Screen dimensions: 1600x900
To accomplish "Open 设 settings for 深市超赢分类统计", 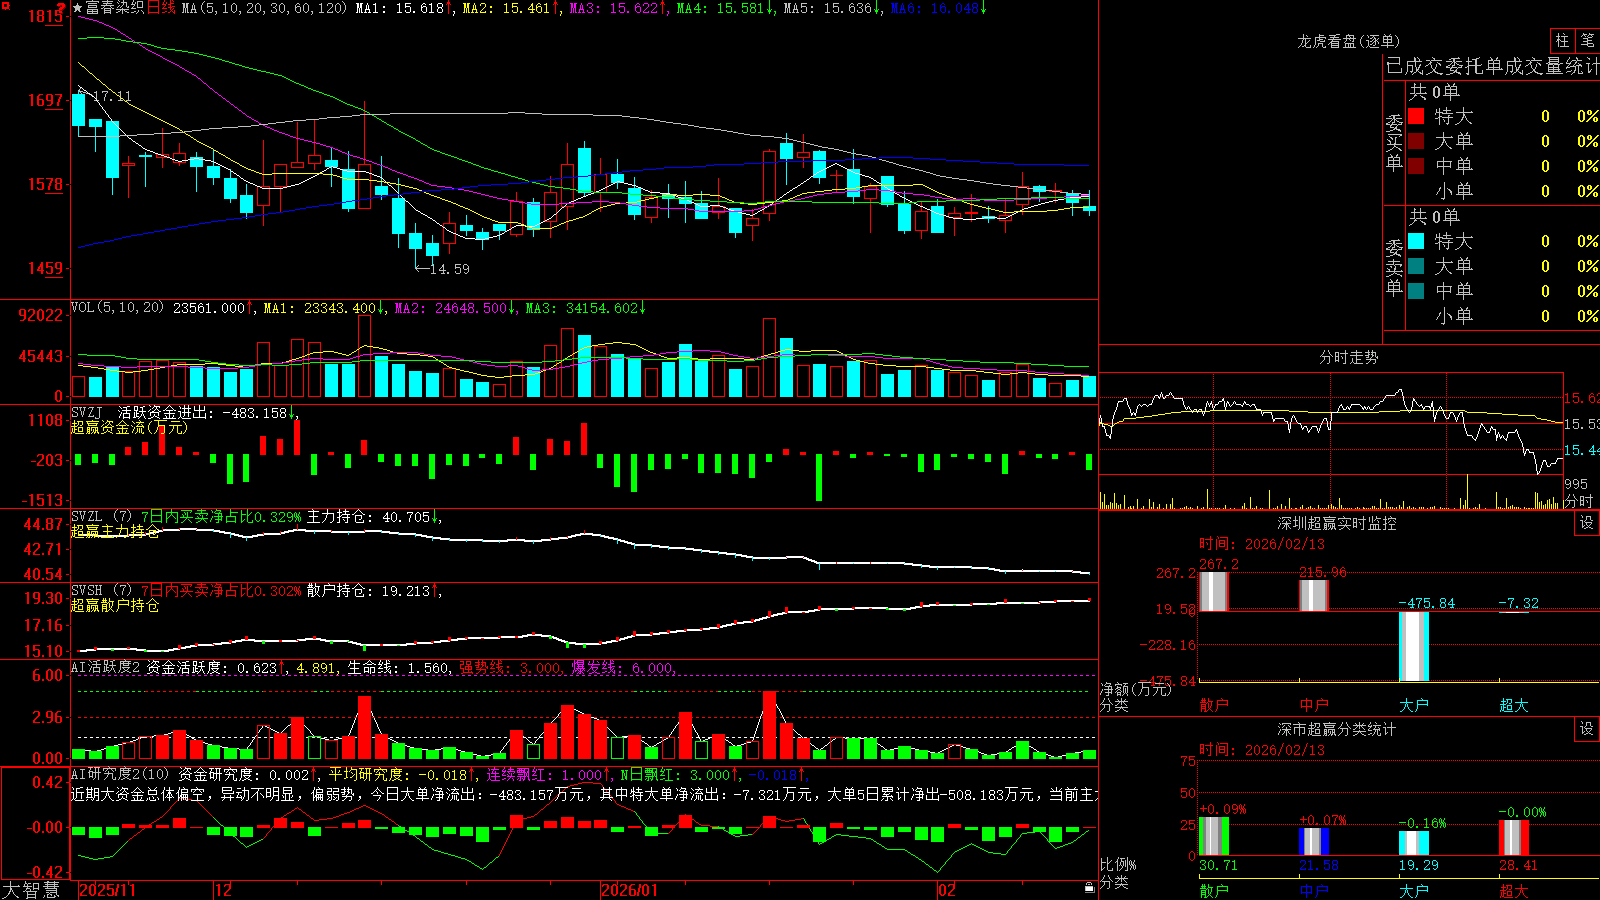I will [x=1587, y=729].
